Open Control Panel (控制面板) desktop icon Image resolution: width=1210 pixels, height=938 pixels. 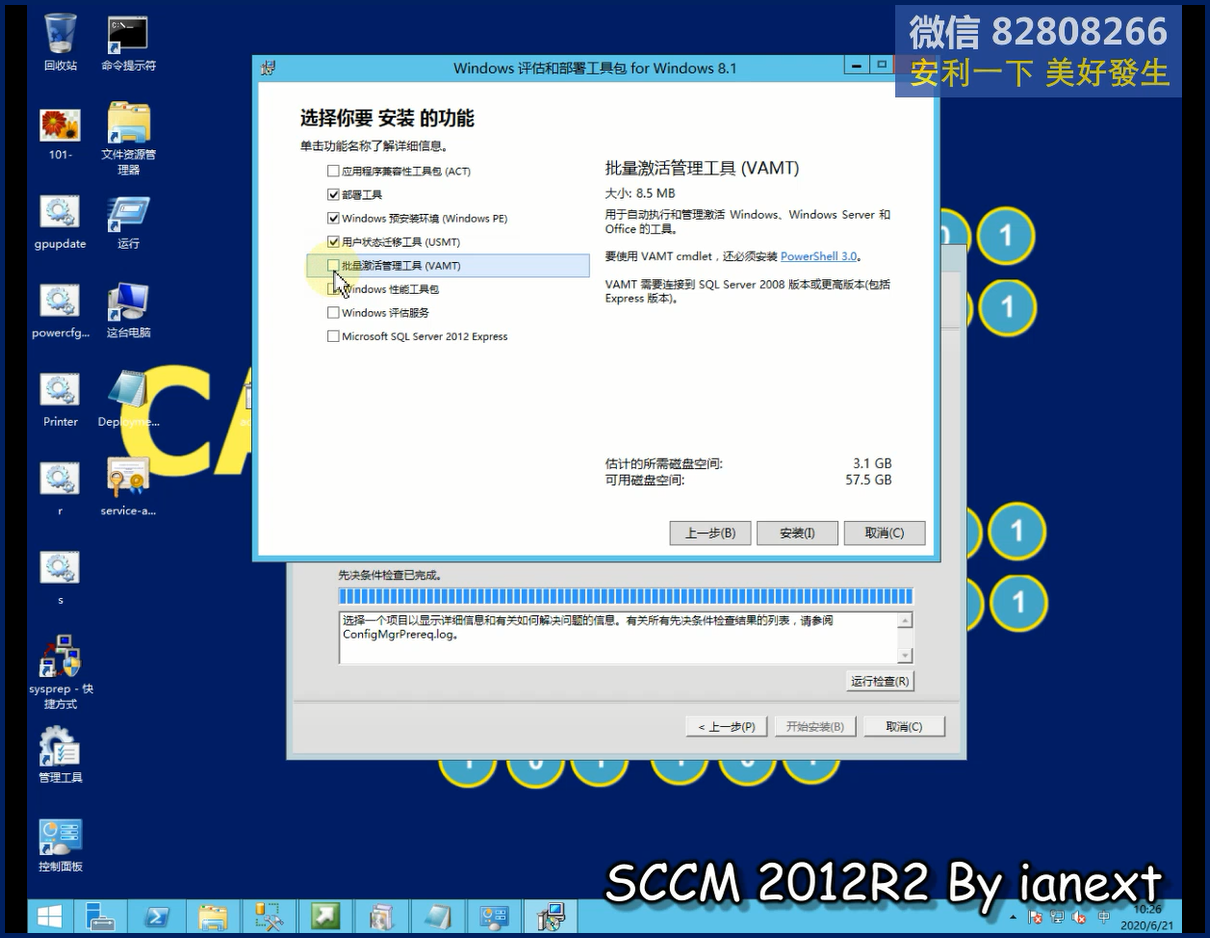[x=60, y=846]
